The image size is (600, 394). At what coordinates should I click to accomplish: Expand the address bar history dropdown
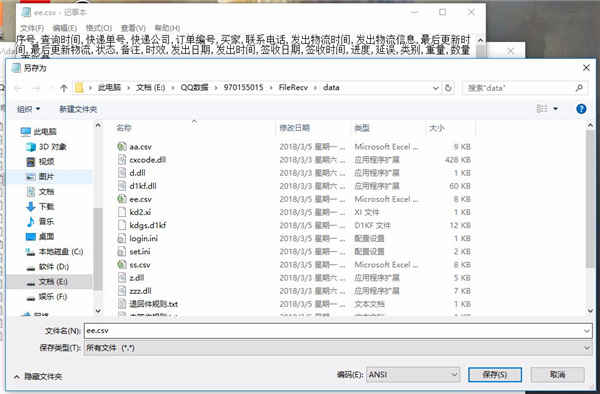(435, 88)
